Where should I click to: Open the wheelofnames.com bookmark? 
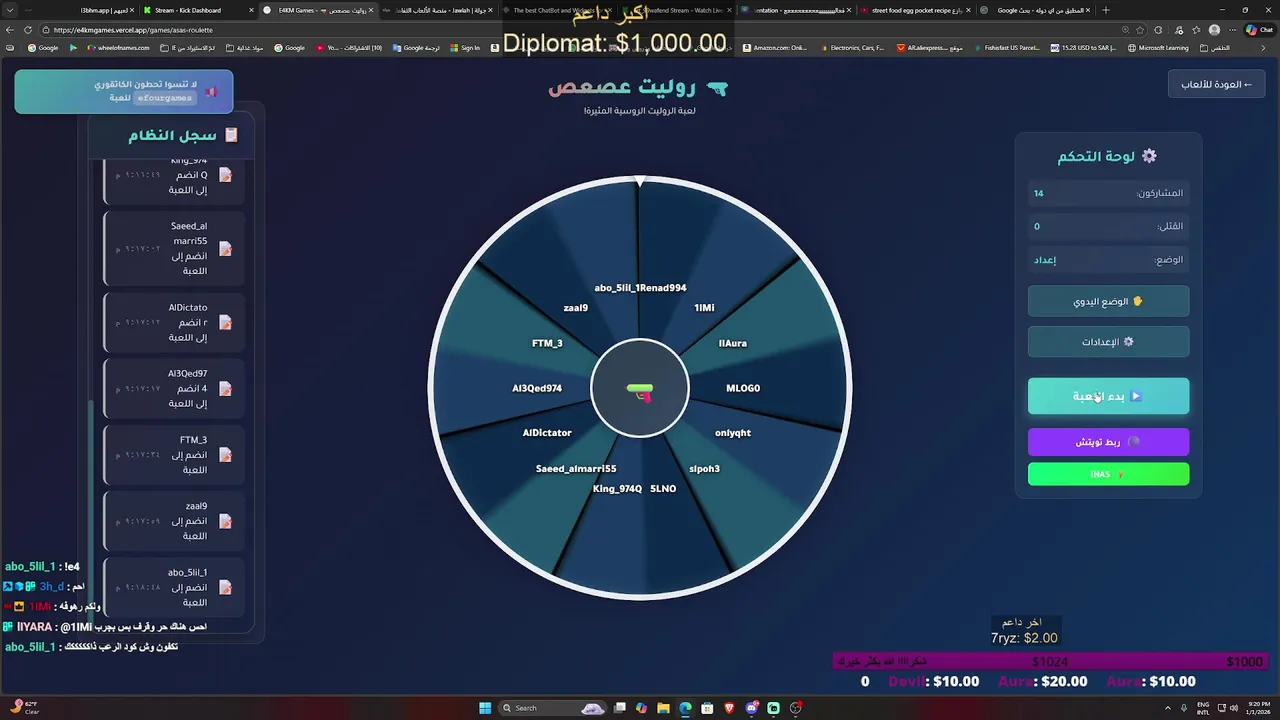118,48
